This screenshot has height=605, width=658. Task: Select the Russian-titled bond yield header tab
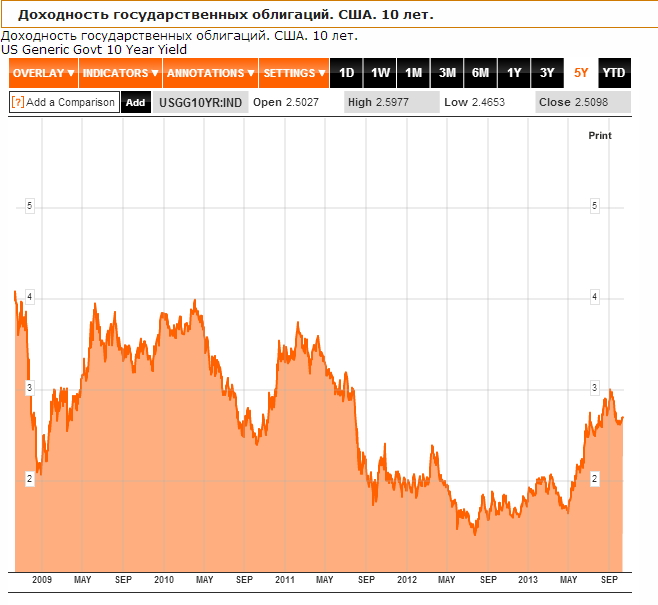pos(226,17)
